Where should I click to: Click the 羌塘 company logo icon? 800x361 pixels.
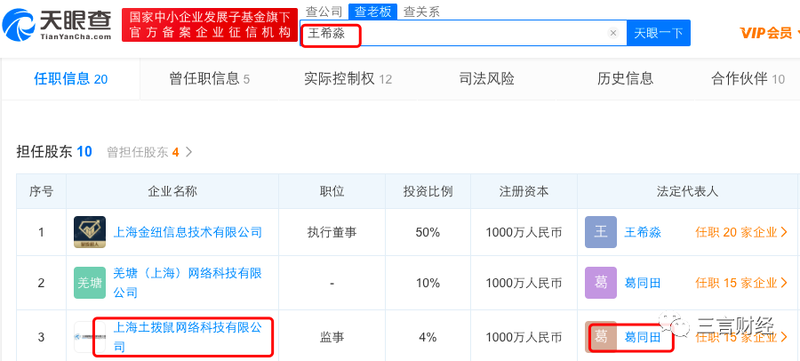coord(90,283)
